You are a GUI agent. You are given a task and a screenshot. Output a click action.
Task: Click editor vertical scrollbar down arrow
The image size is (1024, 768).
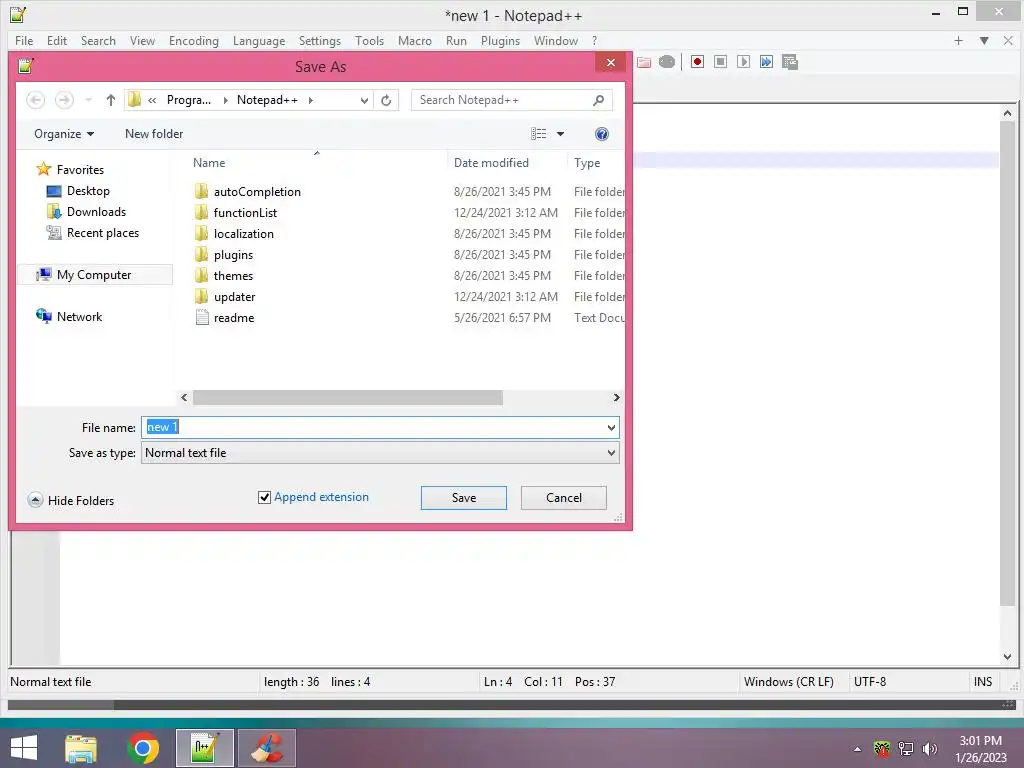[1007, 657]
